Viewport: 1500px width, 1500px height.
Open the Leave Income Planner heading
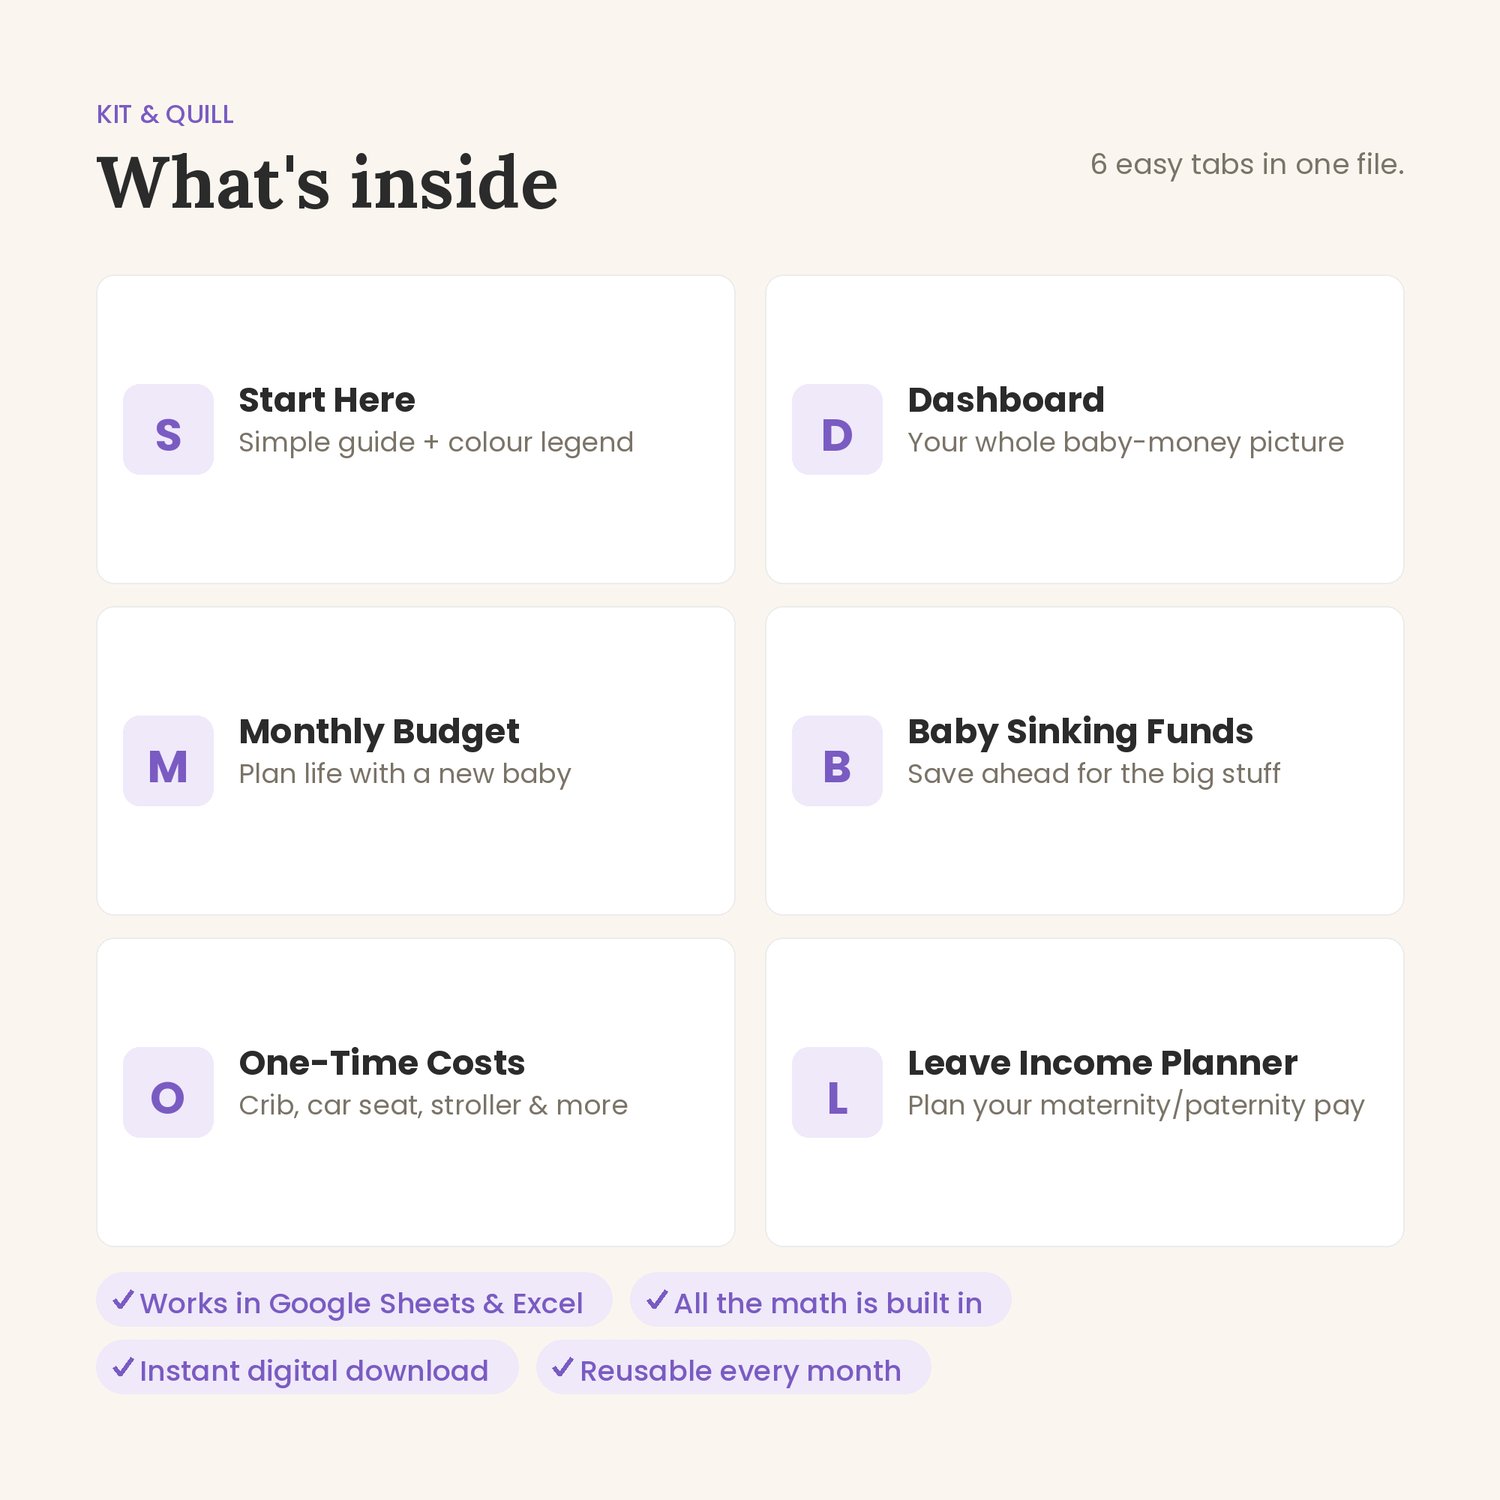(1102, 1063)
